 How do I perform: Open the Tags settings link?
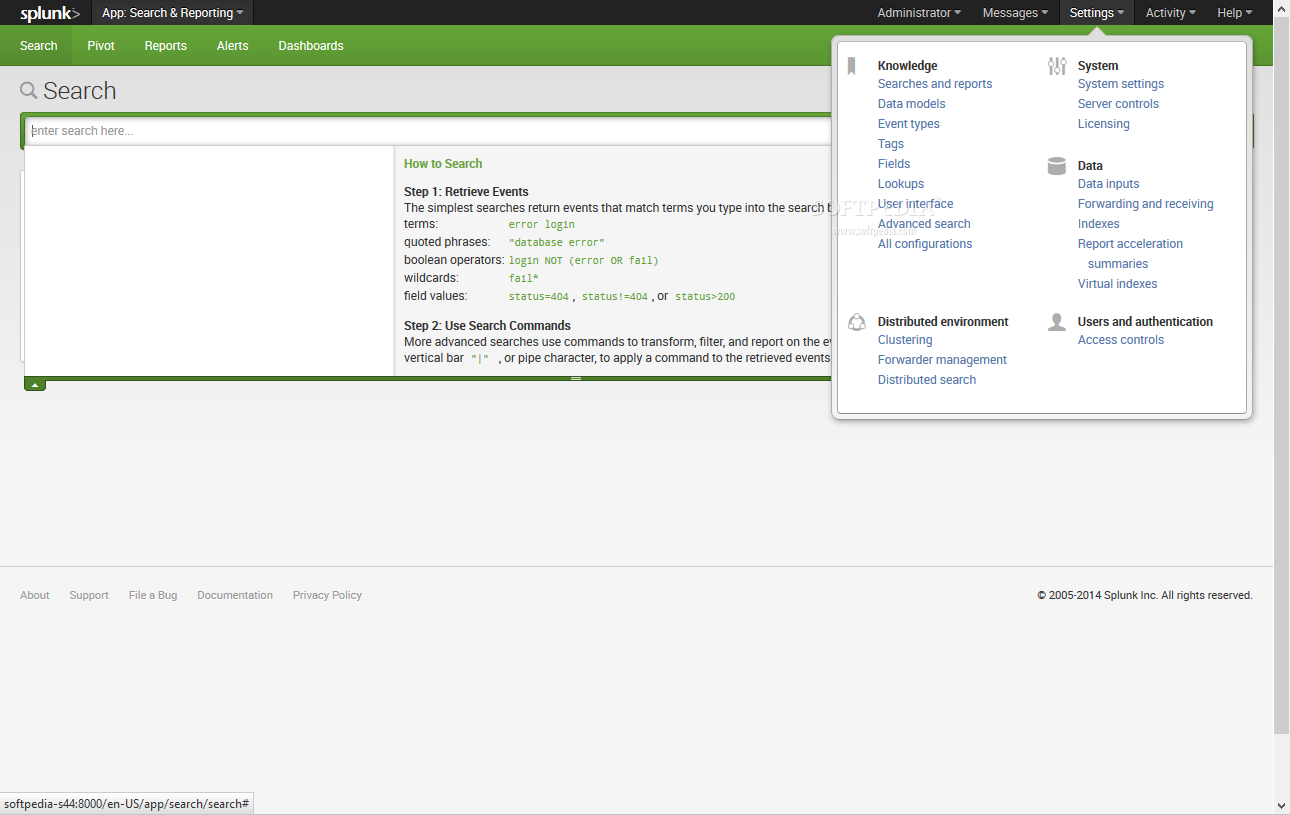tap(891, 144)
